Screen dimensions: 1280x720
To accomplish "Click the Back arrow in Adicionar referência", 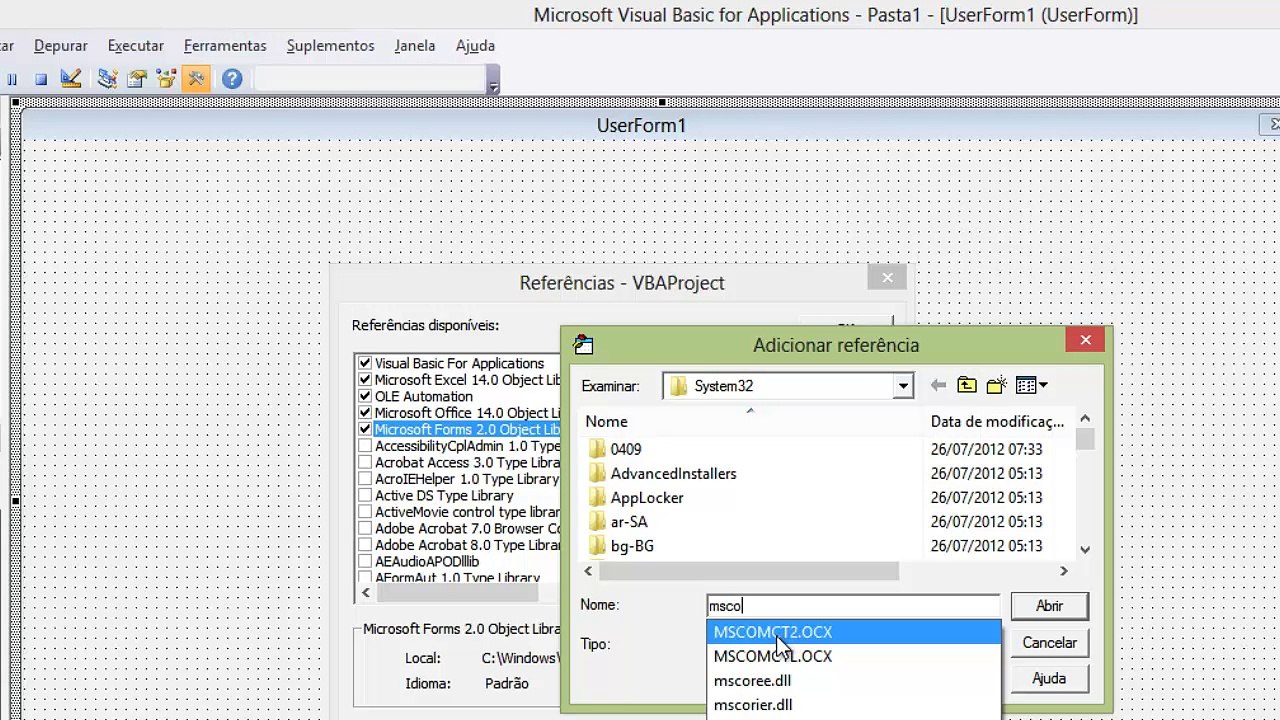I will 937,385.
